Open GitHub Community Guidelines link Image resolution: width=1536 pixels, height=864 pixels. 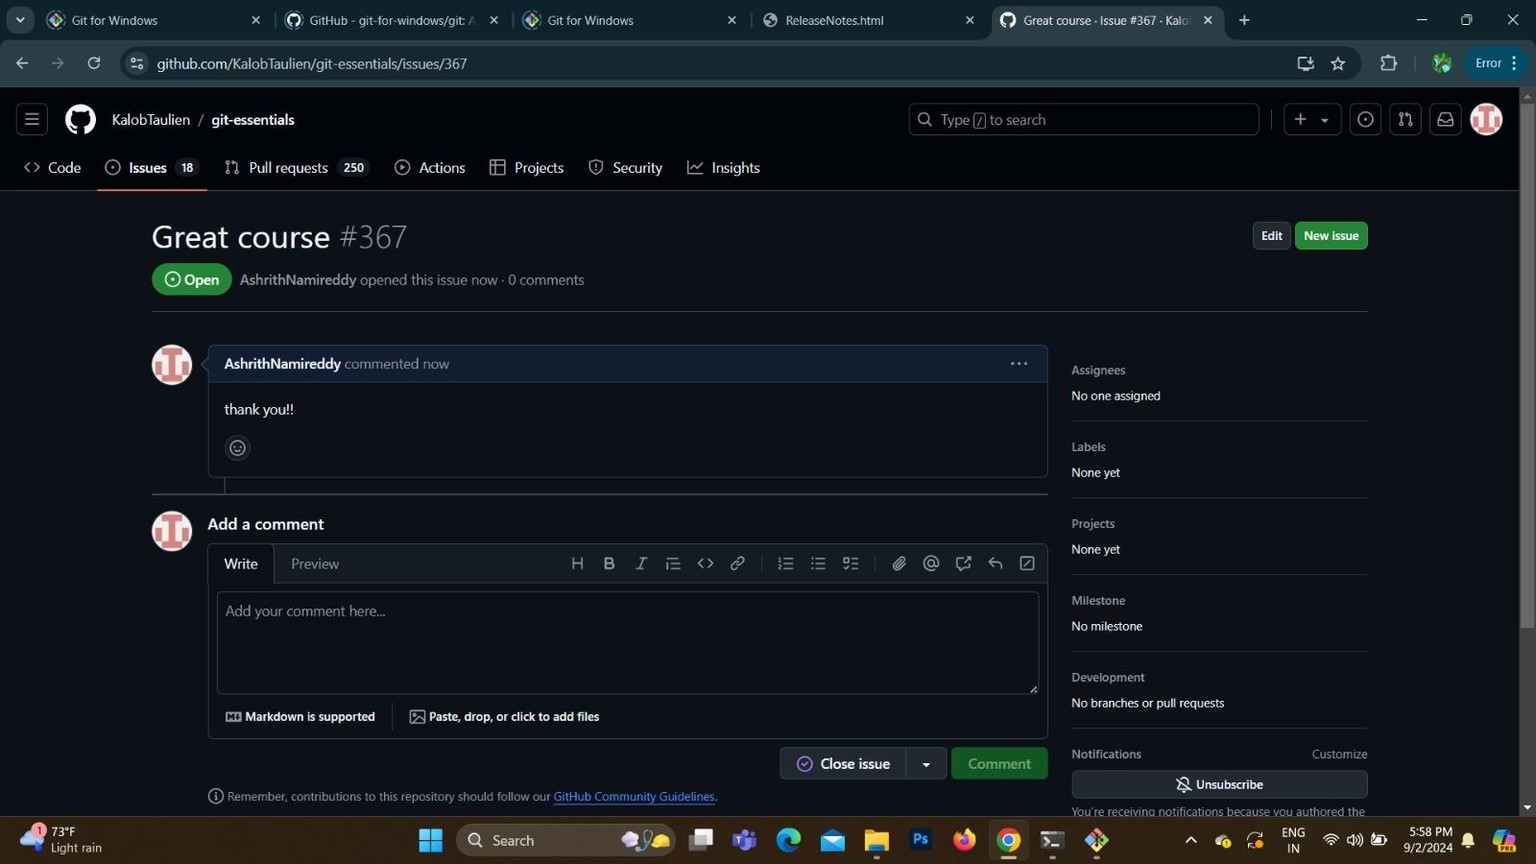point(634,797)
